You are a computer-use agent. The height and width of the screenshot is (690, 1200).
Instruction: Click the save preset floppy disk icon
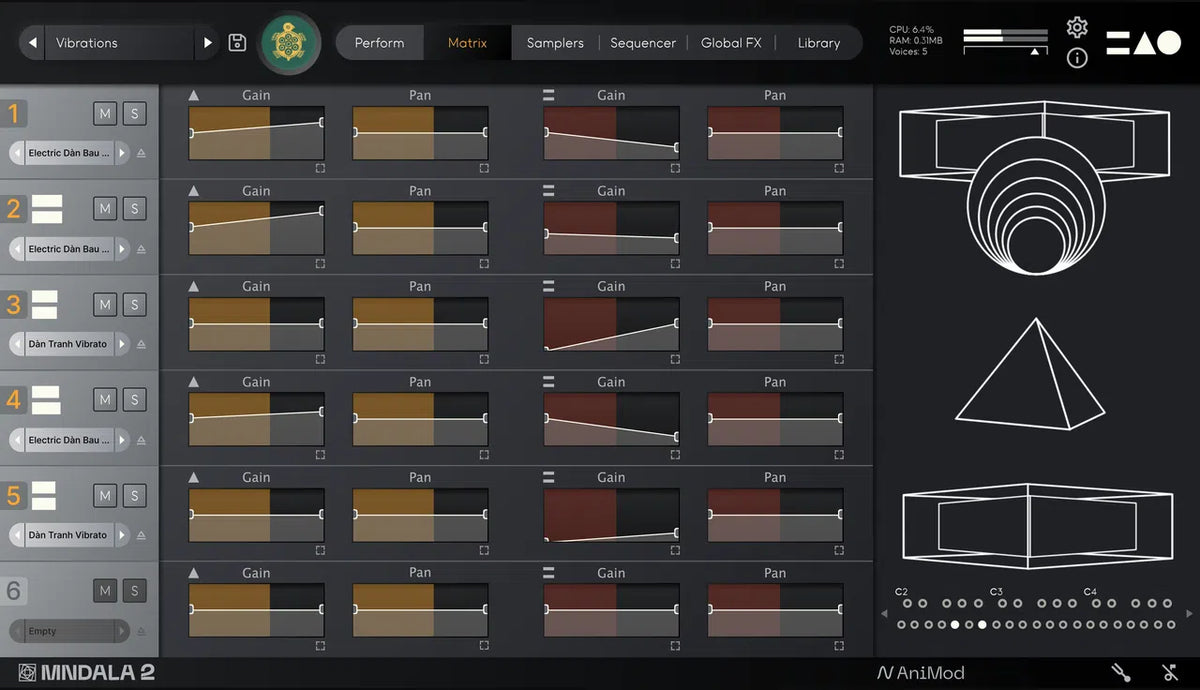tap(237, 43)
